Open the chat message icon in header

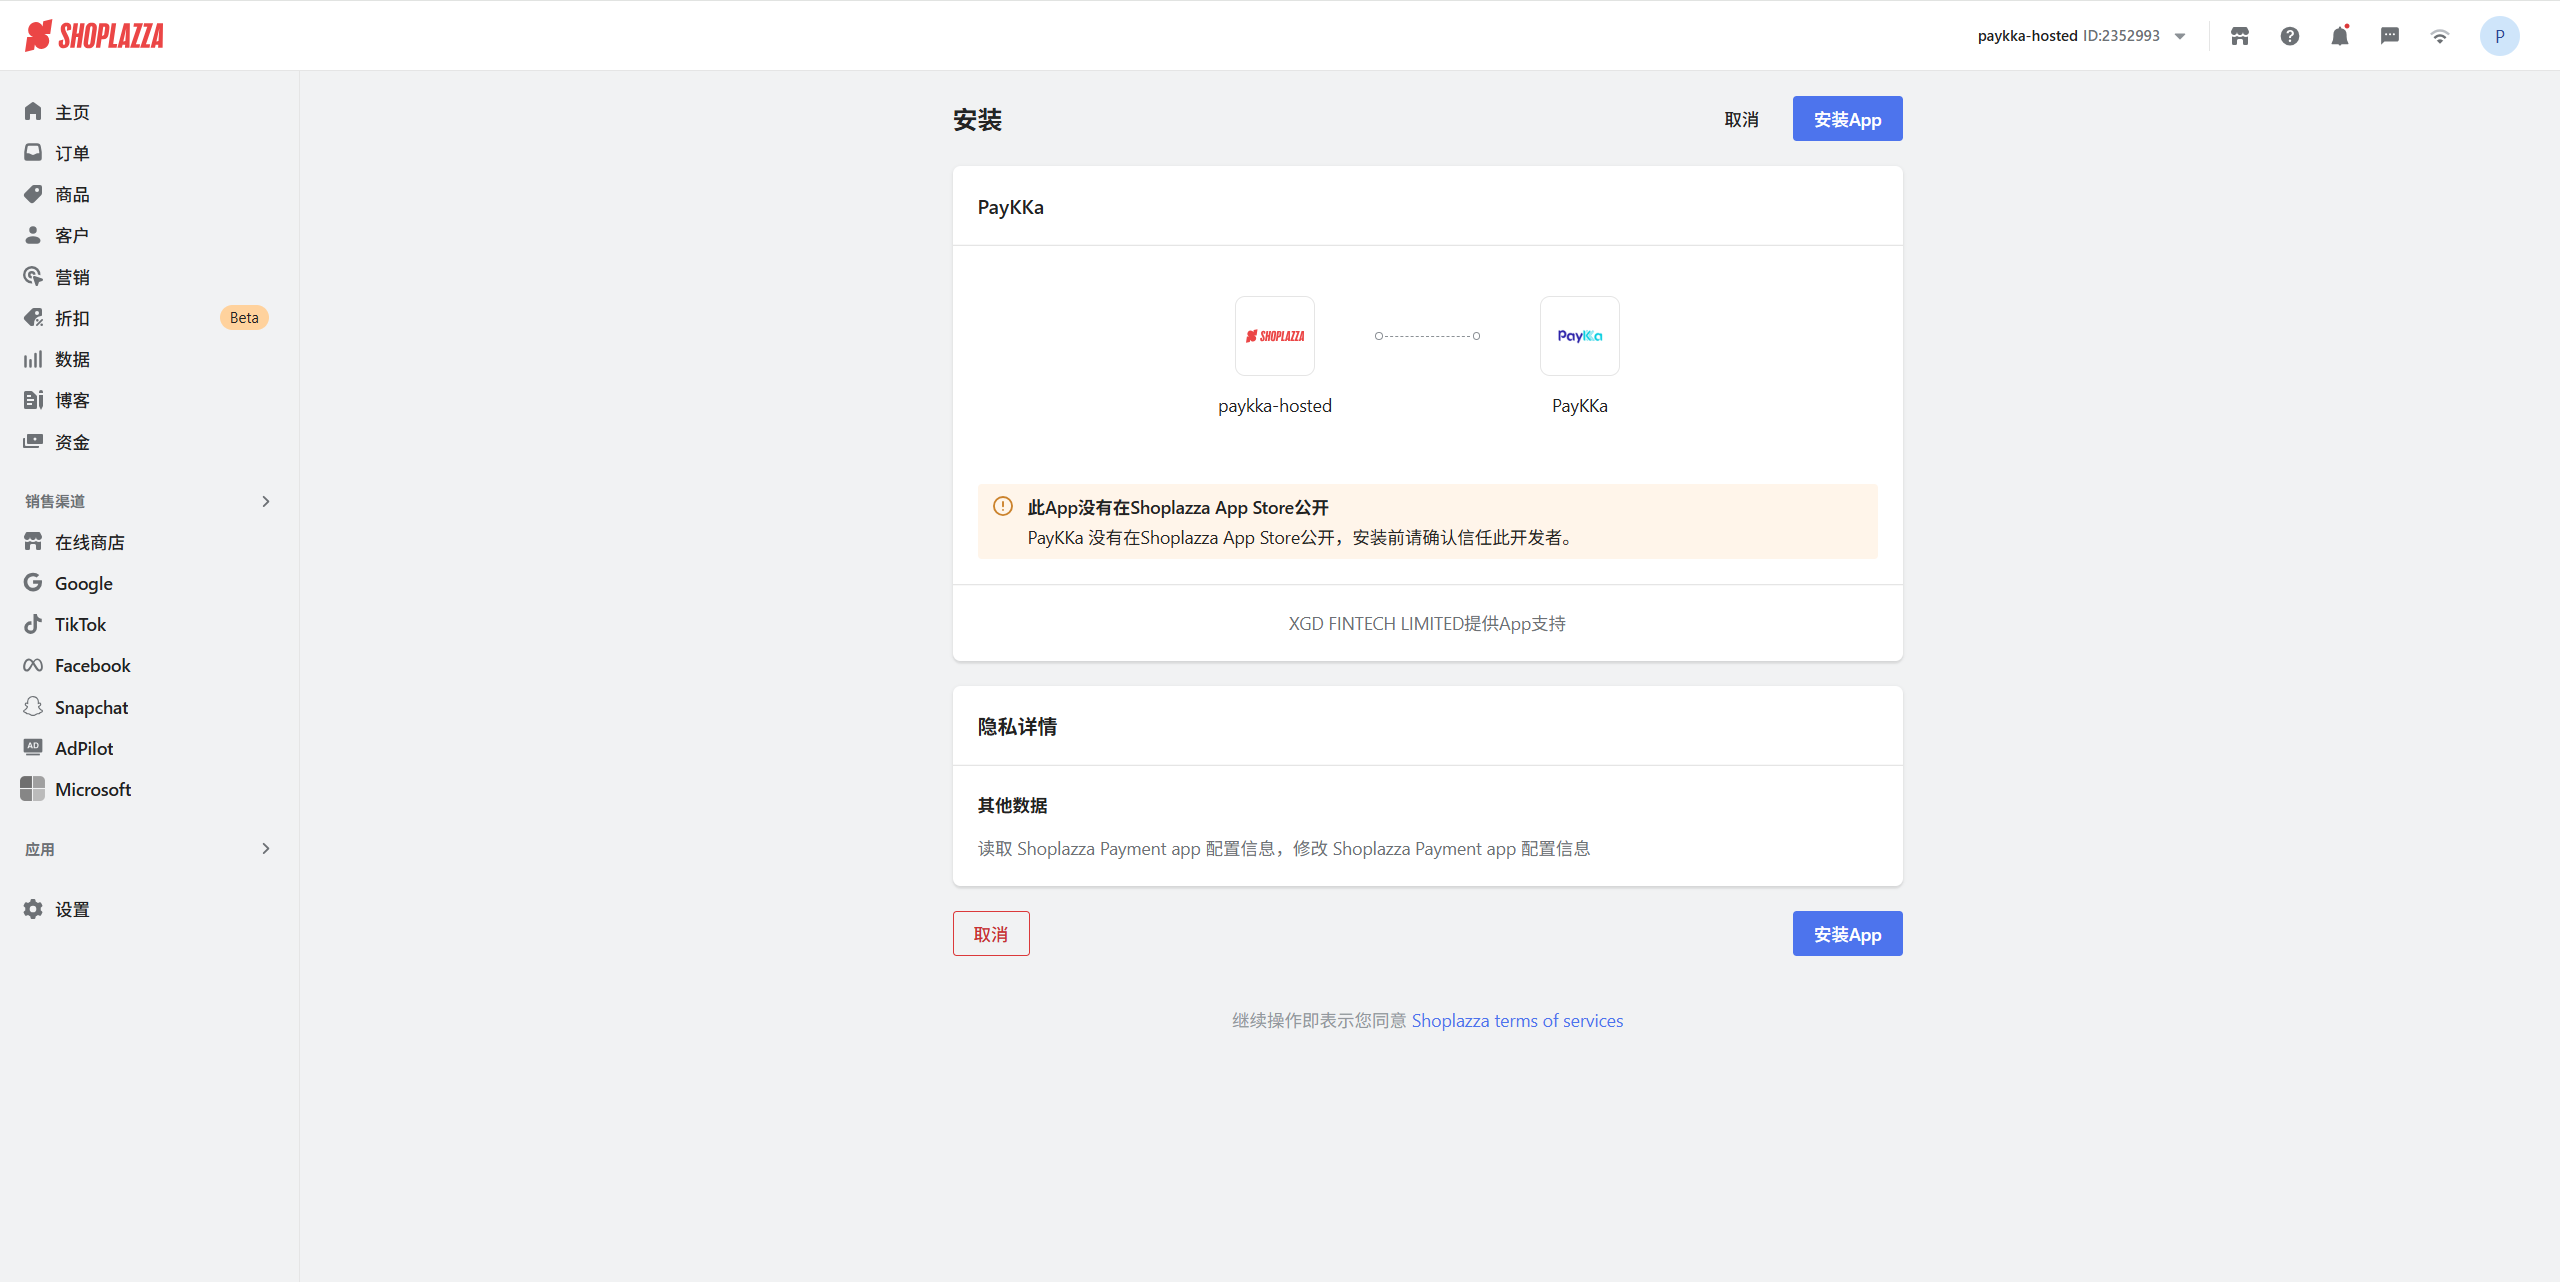pyautogui.click(x=2390, y=36)
